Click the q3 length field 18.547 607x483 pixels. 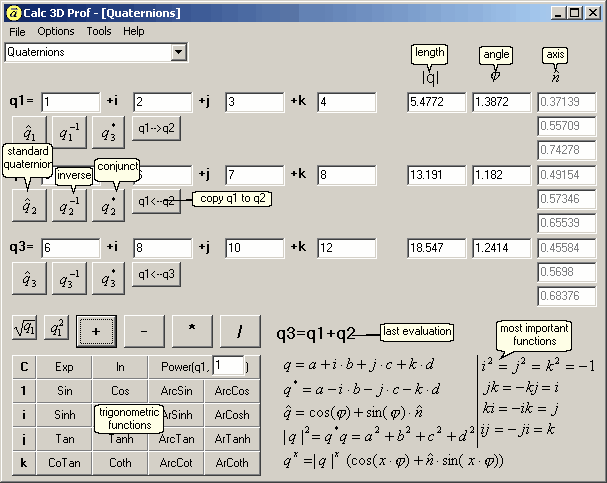pos(437,248)
